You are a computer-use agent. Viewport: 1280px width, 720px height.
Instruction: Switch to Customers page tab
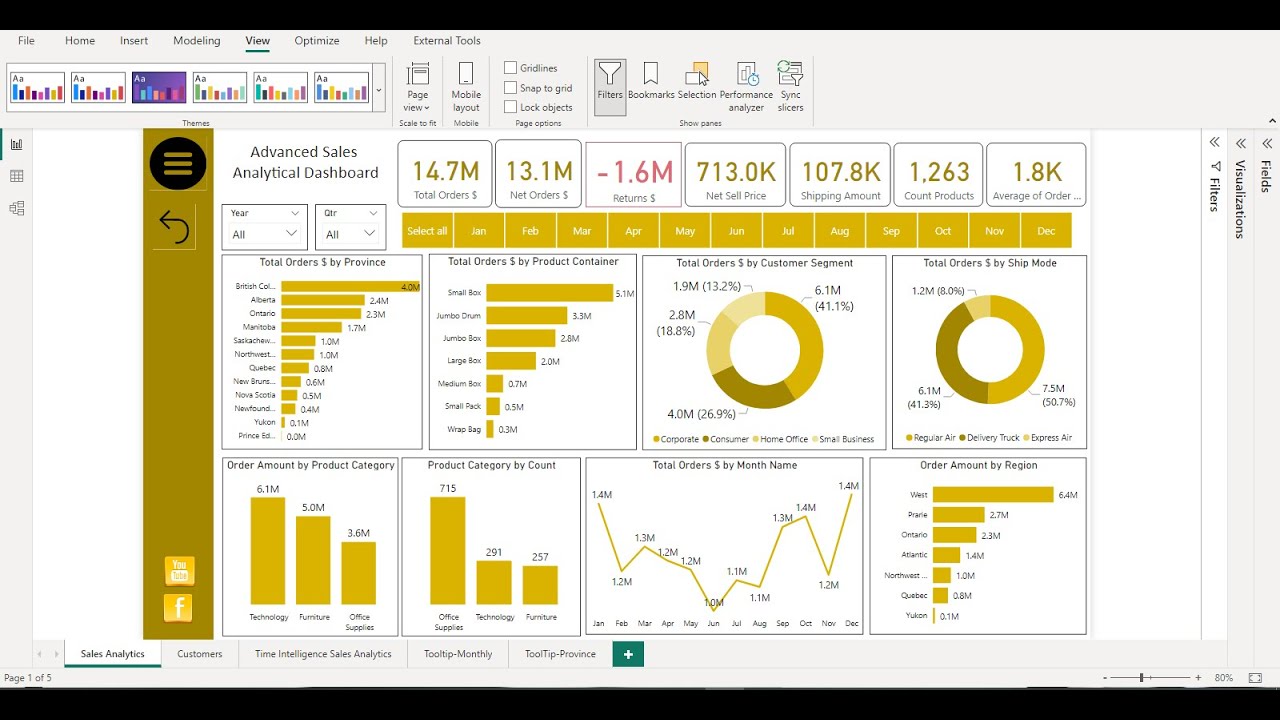[x=200, y=654]
